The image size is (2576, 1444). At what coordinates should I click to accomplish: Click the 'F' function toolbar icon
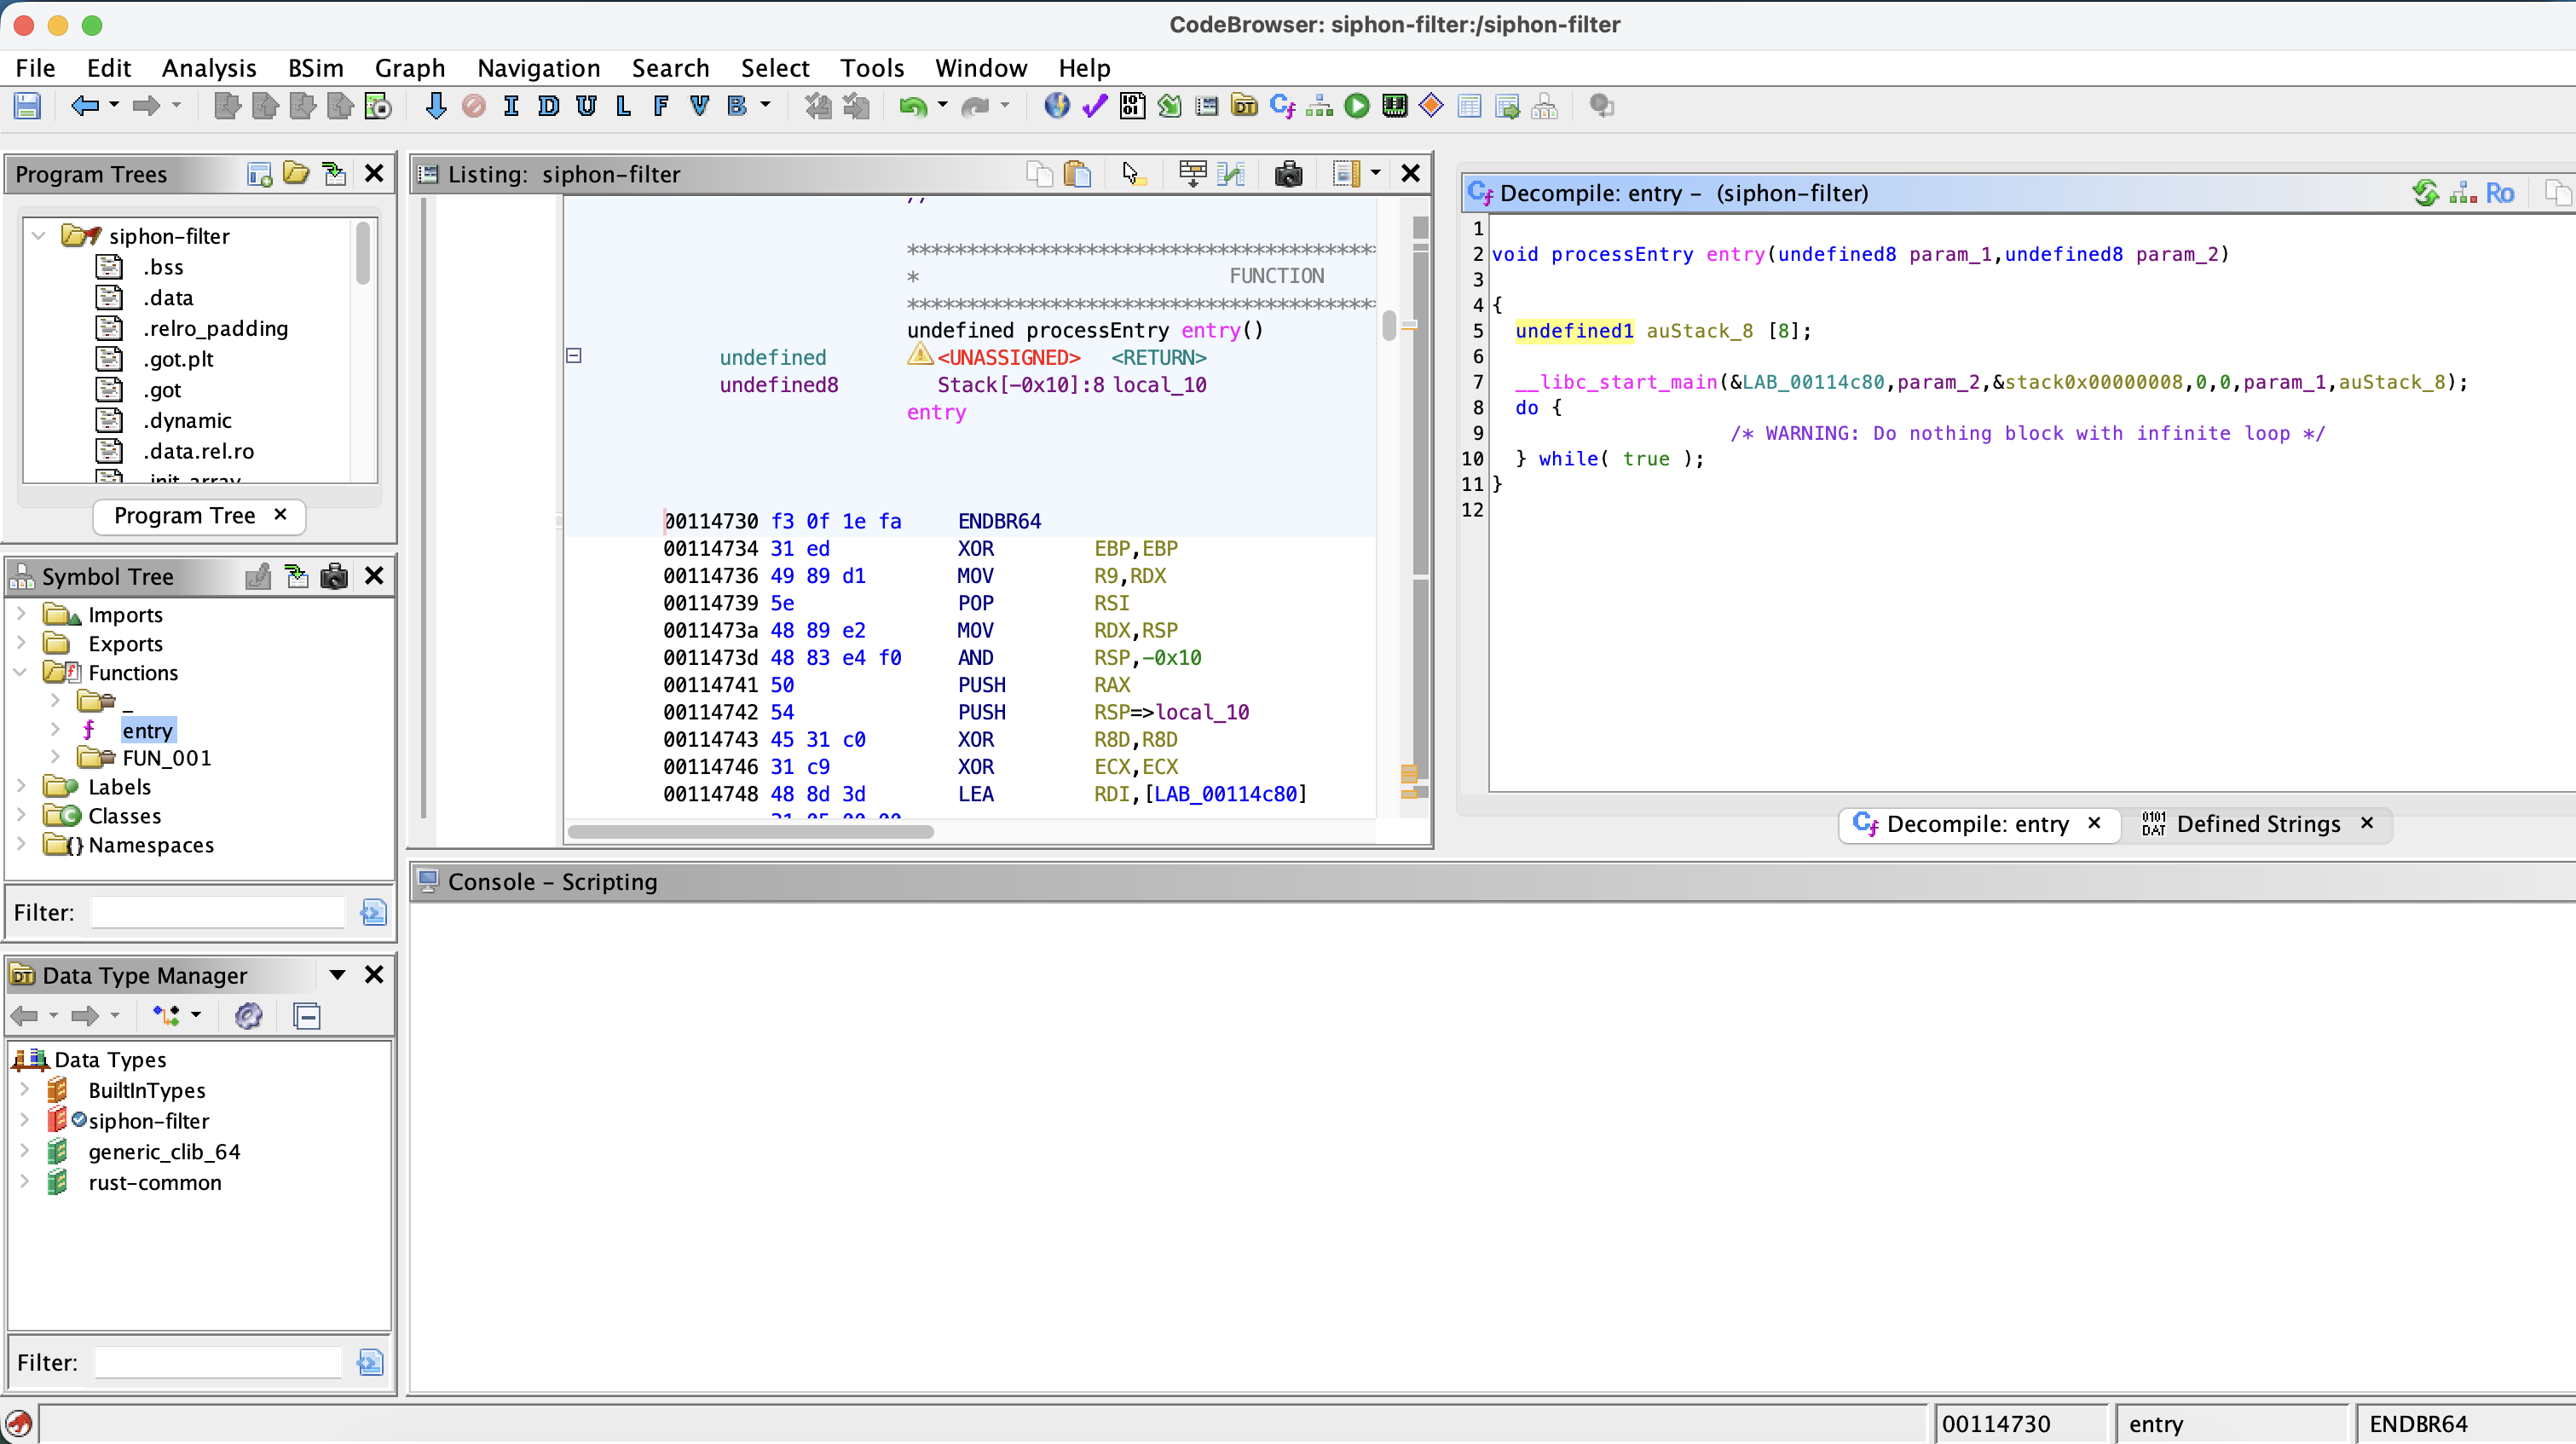661,106
